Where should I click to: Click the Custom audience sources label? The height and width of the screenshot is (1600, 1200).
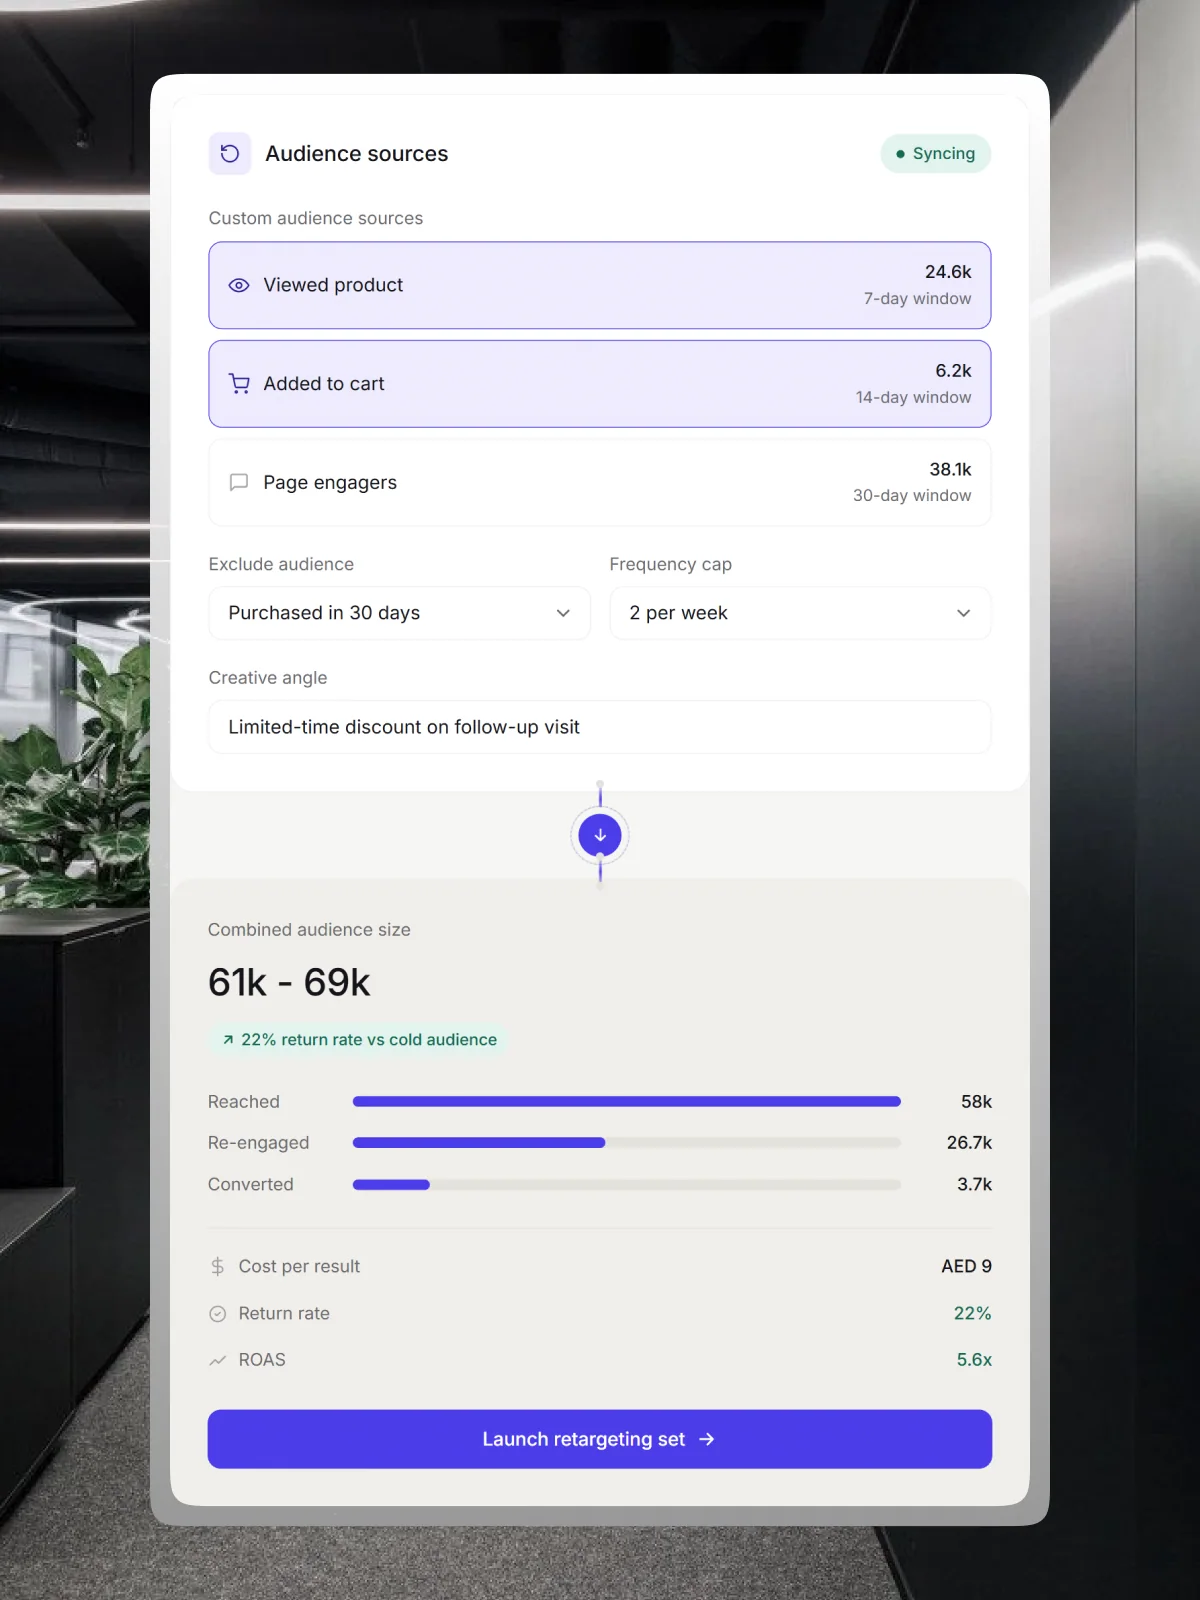click(316, 218)
